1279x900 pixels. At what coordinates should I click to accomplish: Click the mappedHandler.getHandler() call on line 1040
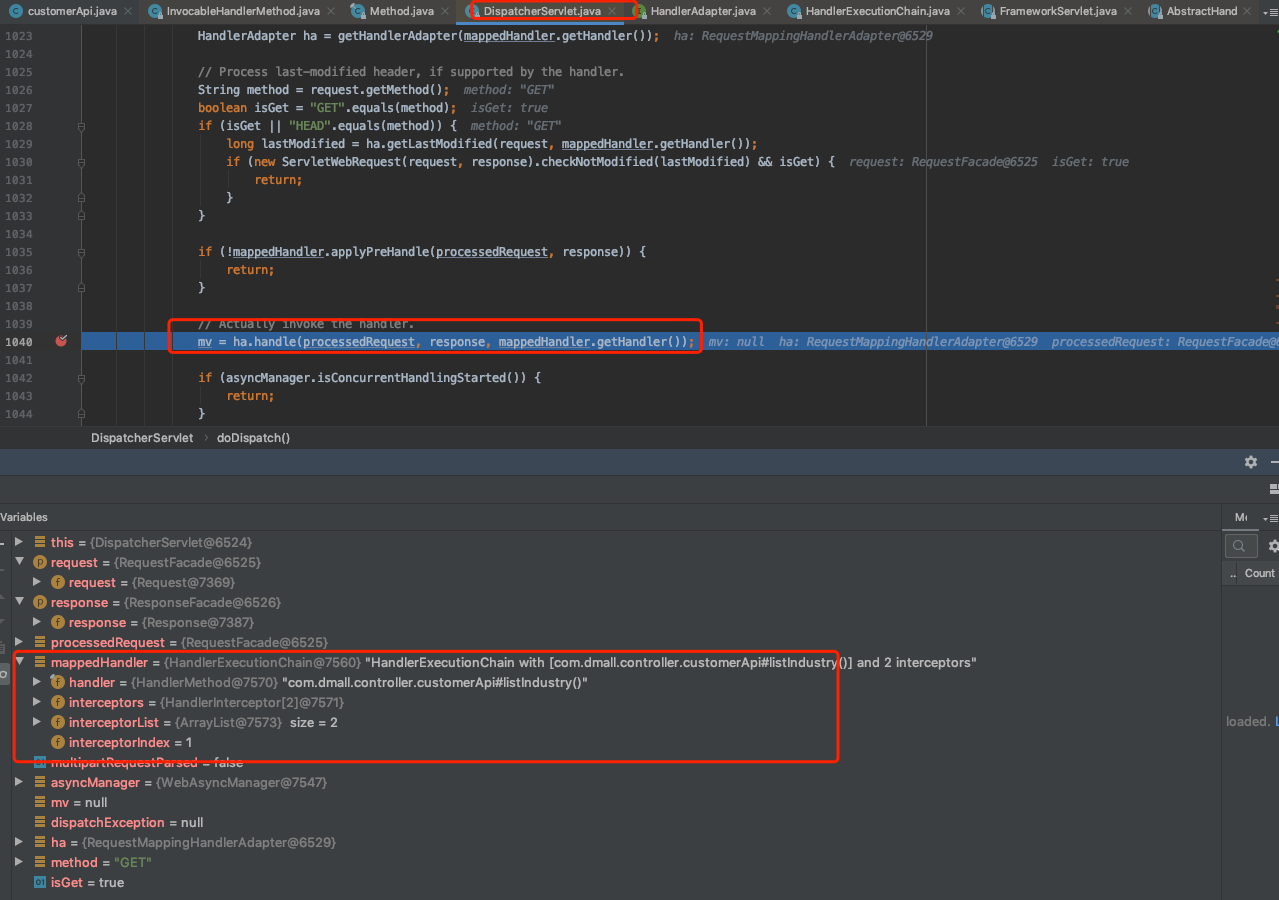(x=593, y=342)
